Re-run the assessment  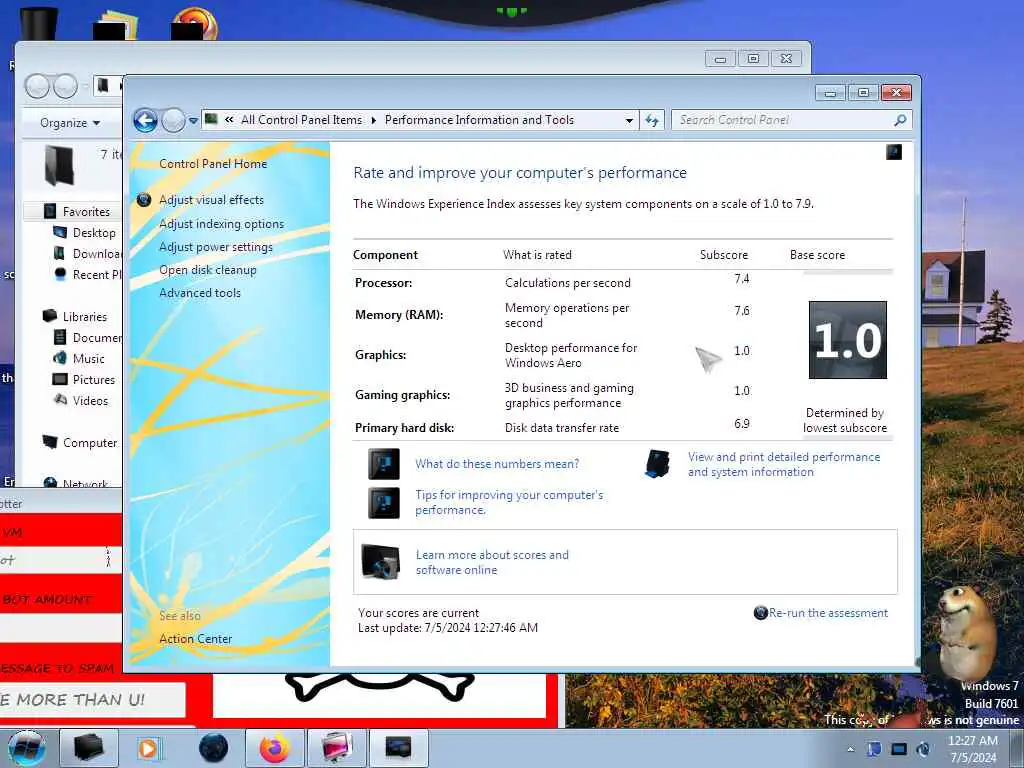(828, 613)
